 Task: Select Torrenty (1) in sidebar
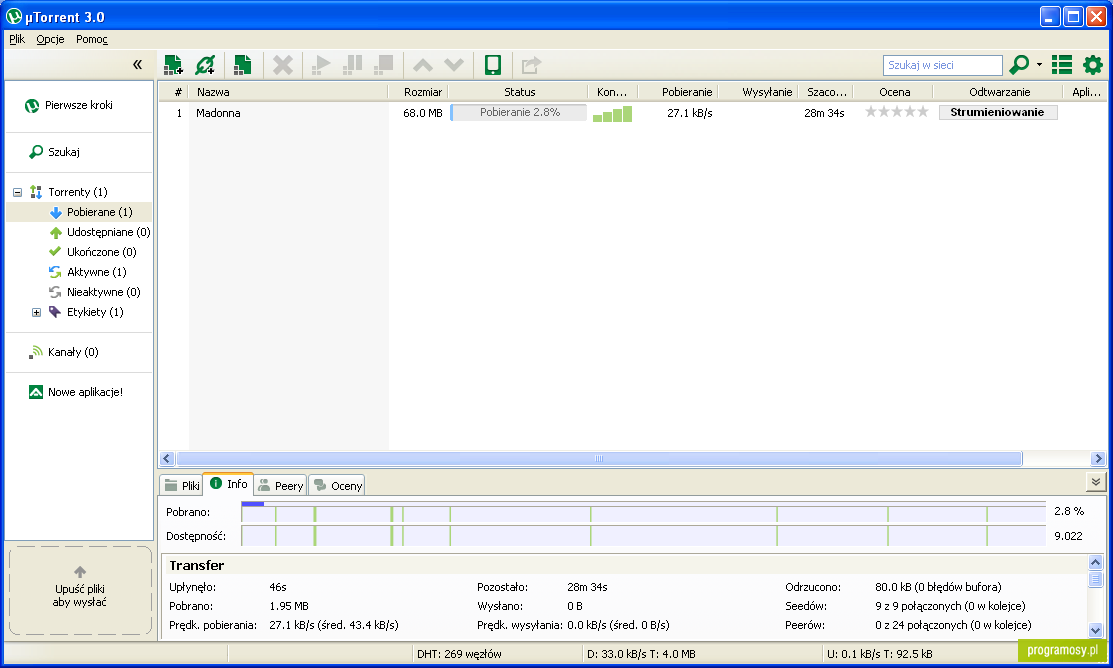pos(77,192)
